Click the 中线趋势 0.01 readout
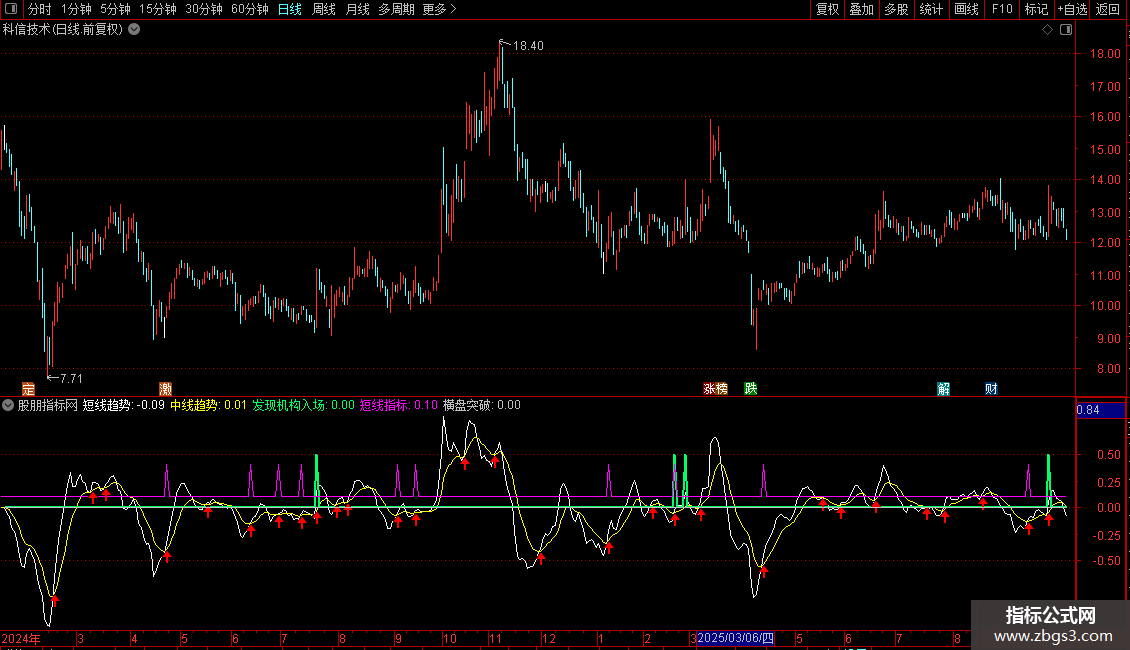The image size is (1130, 650). click(208, 405)
